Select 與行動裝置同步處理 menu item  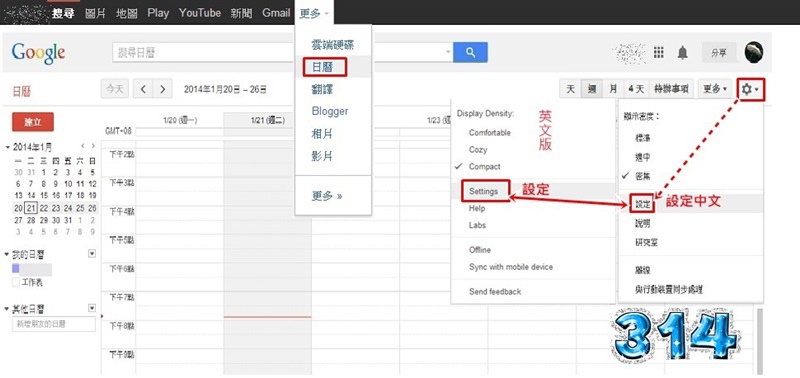669,289
